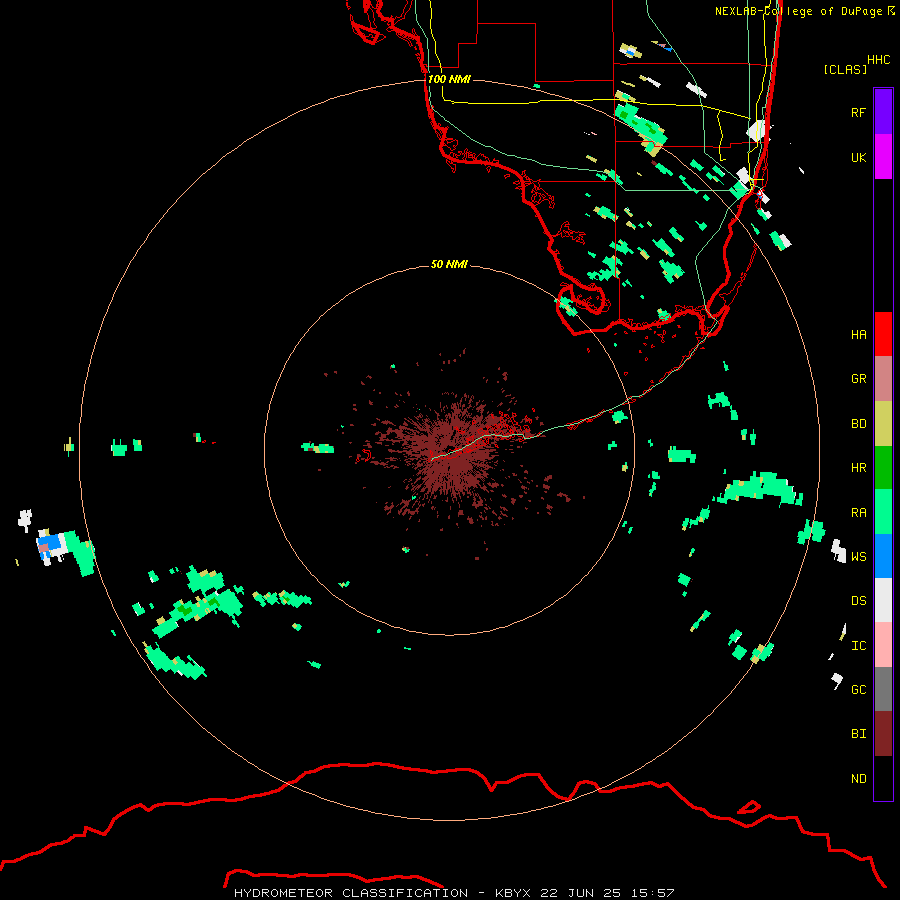Click the GC legend label
The height and width of the screenshot is (900, 900).
[x=858, y=690]
